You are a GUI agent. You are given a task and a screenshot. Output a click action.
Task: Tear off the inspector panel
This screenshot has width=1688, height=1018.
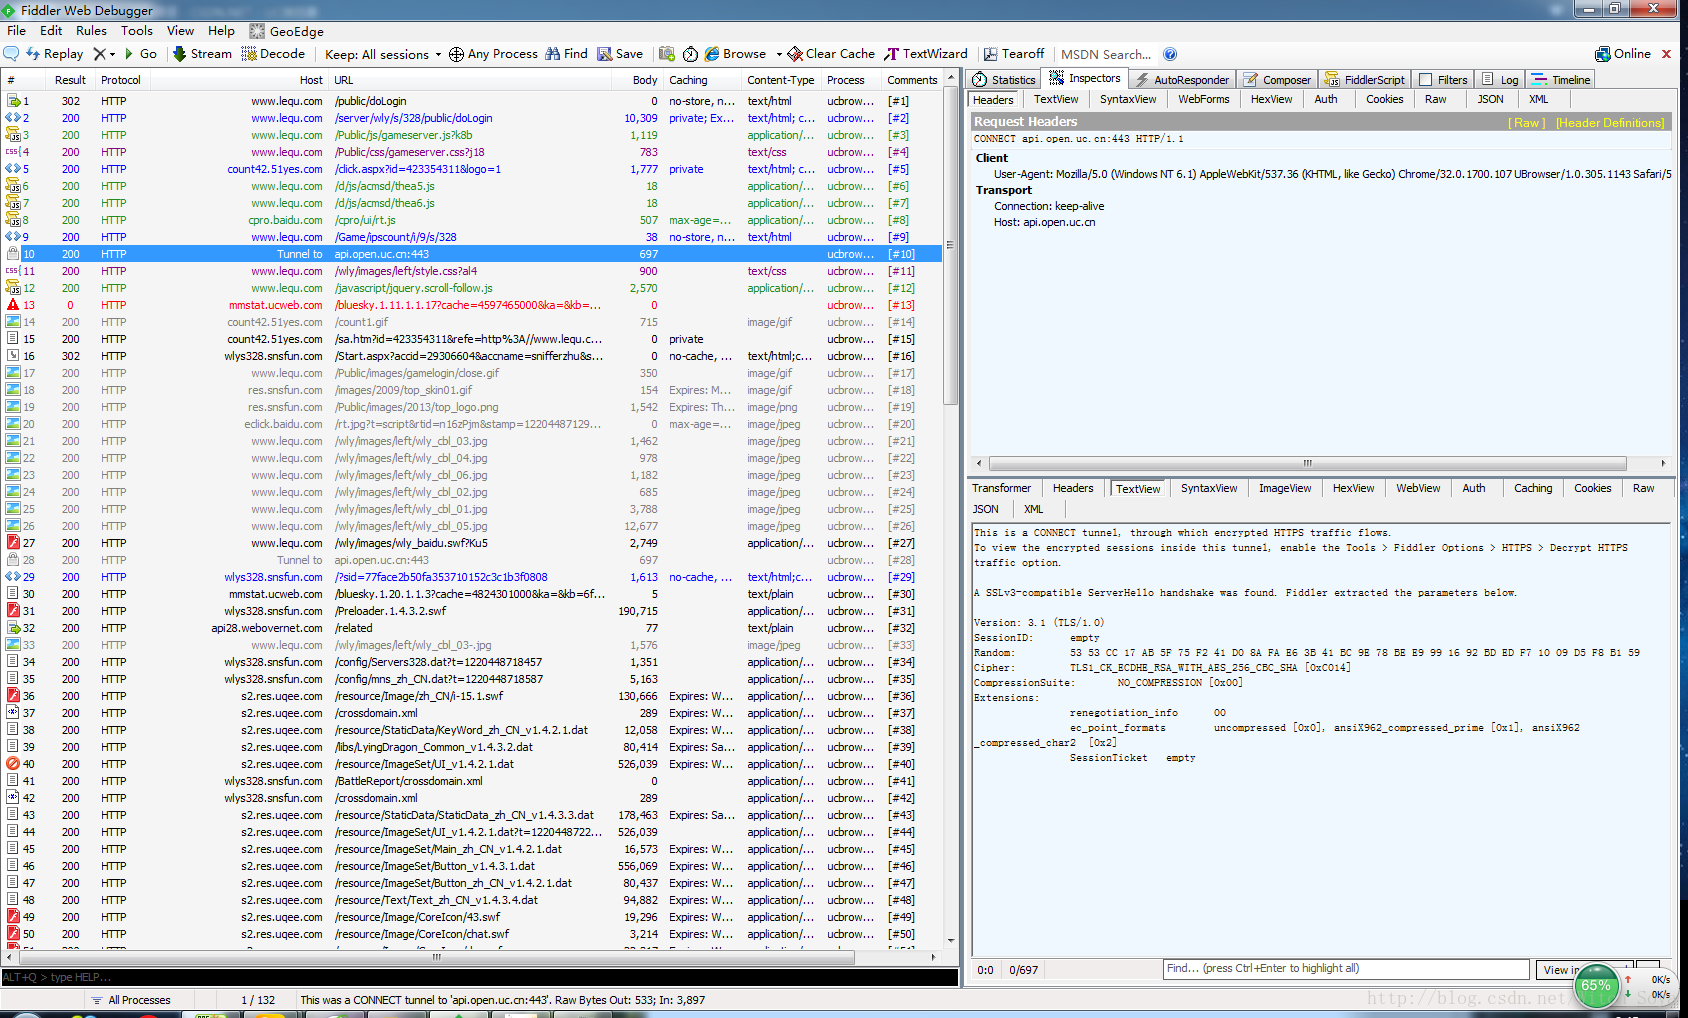(x=1014, y=54)
